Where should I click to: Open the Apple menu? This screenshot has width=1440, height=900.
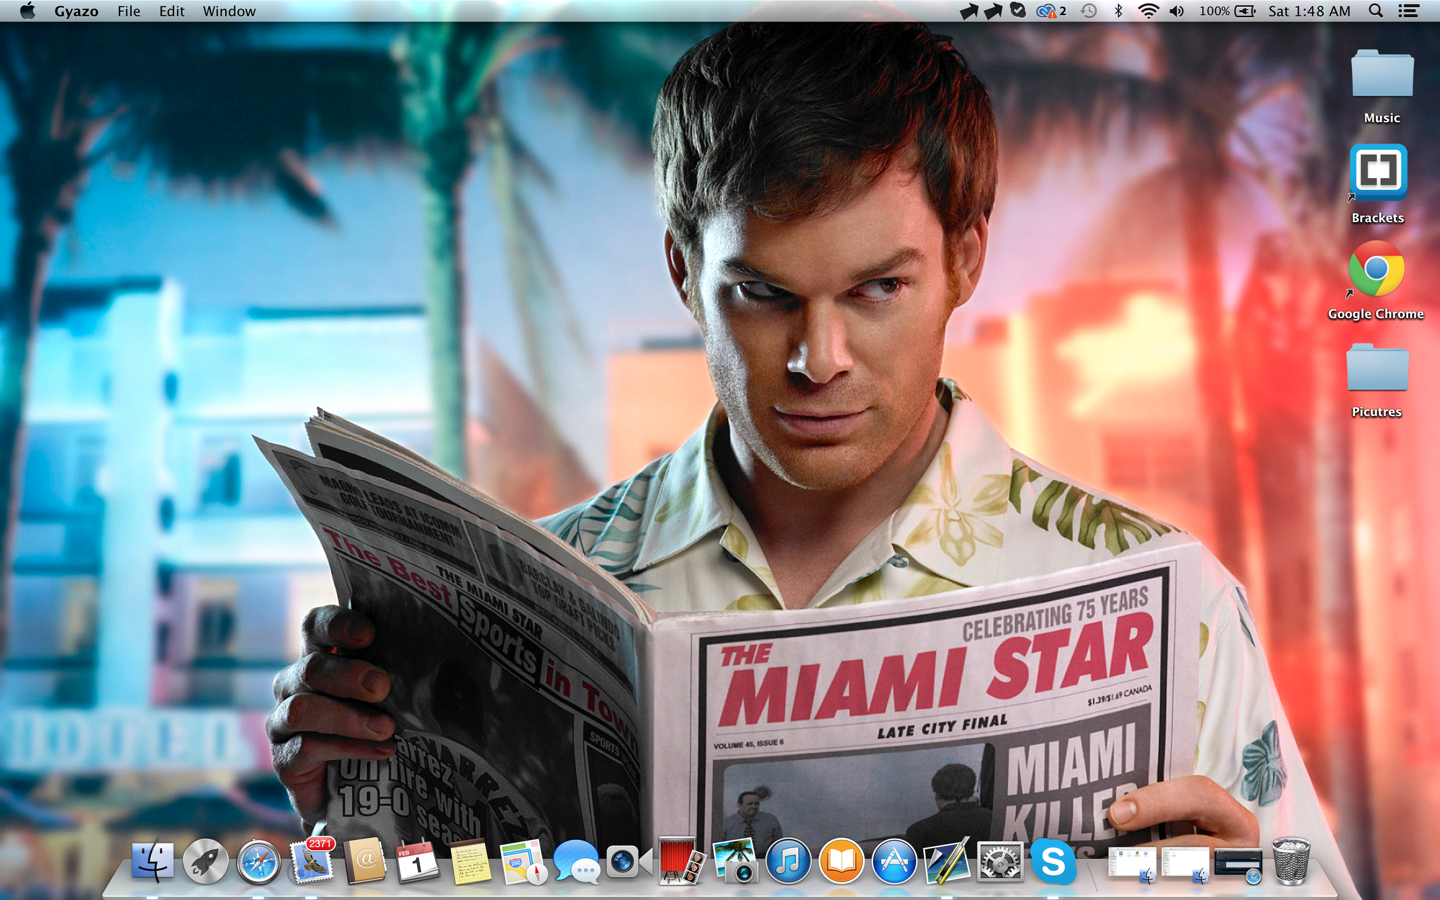[x=27, y=11]
